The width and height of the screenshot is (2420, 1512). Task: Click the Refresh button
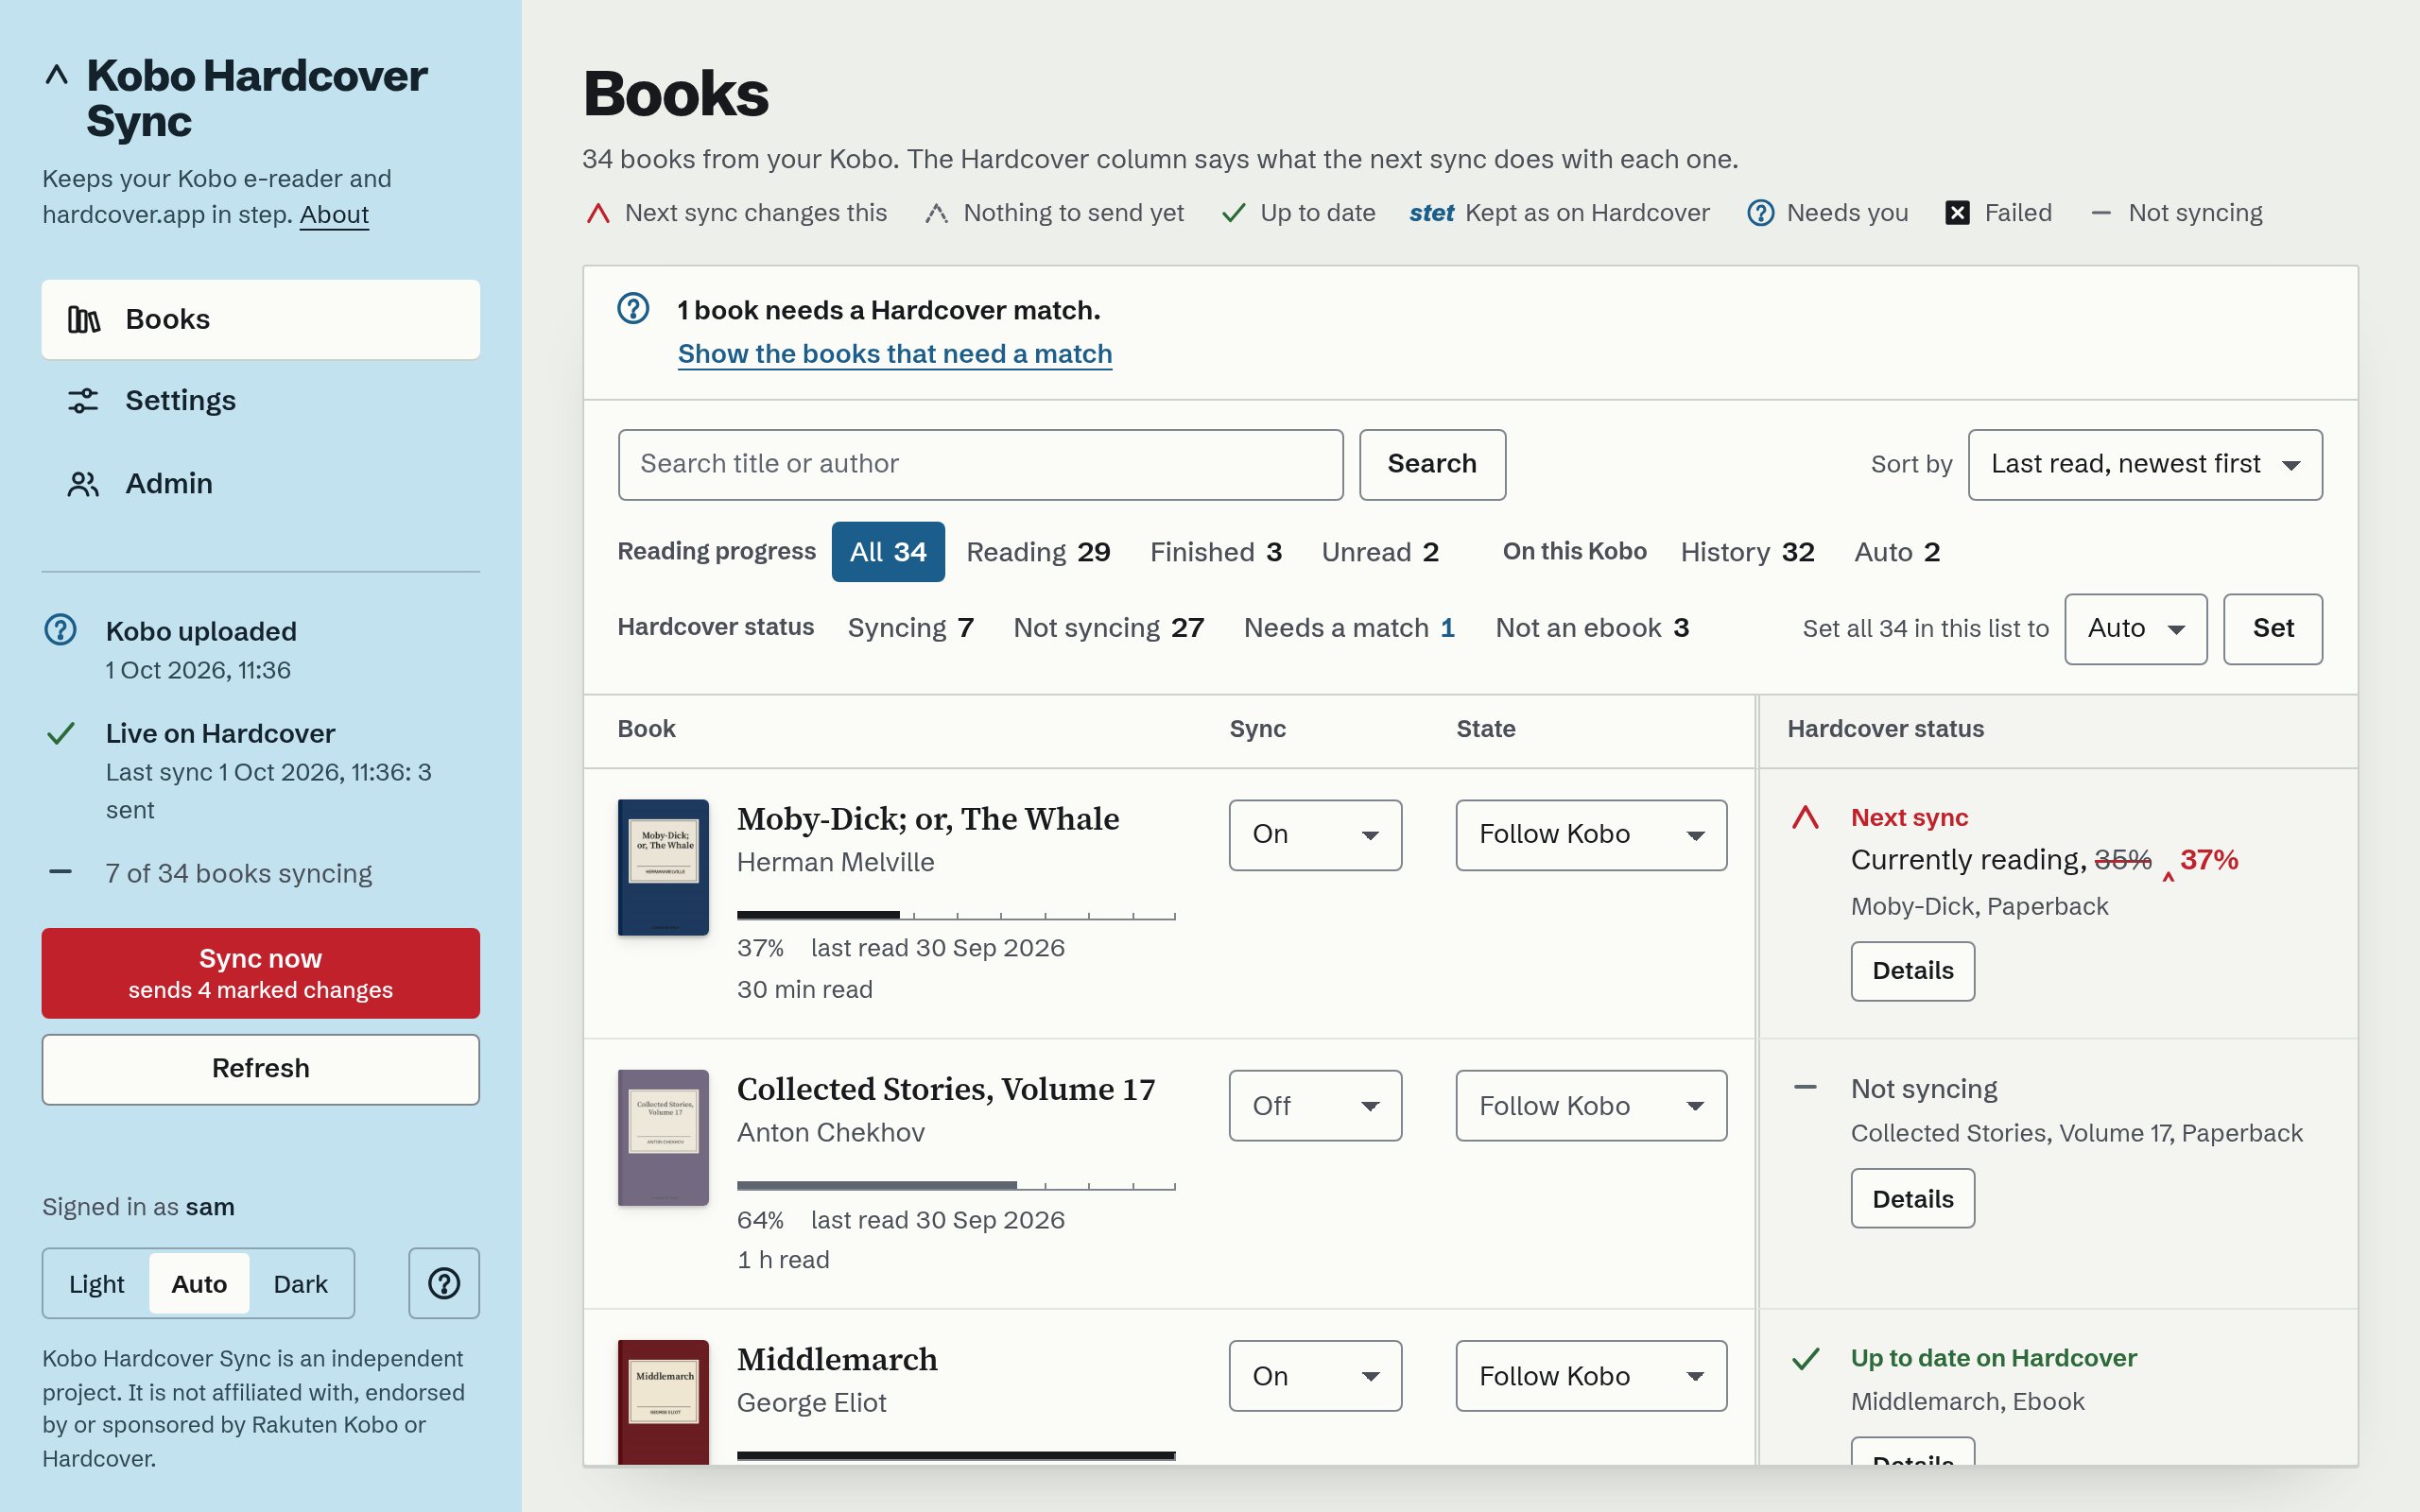coord(260,1069)
